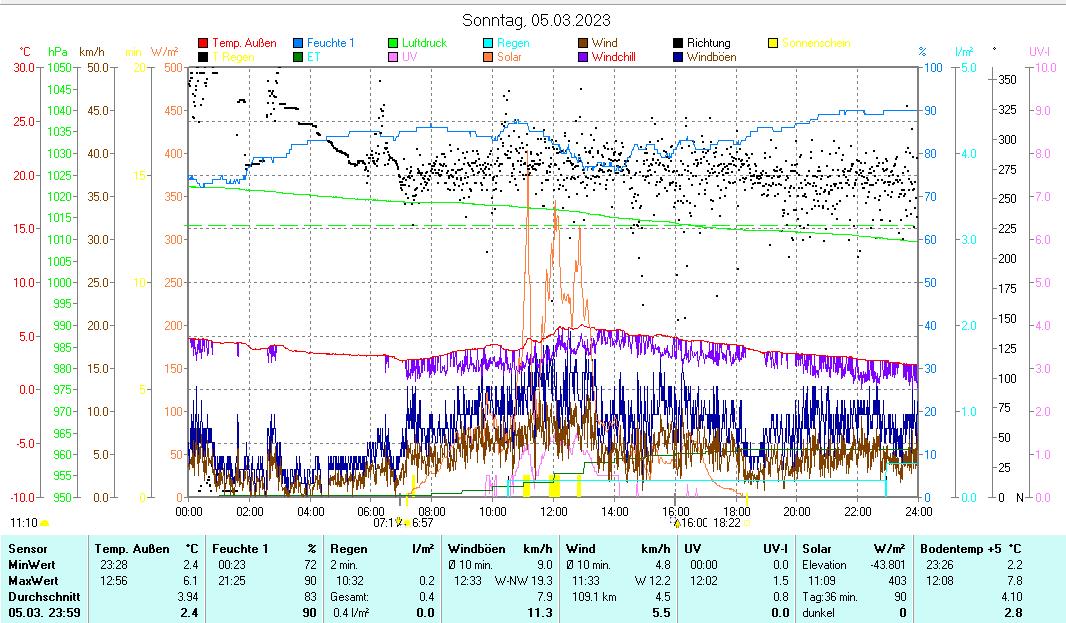Click the orange Solar legend square
Viewport: 1066px width, 623px height.
point(487,57)
